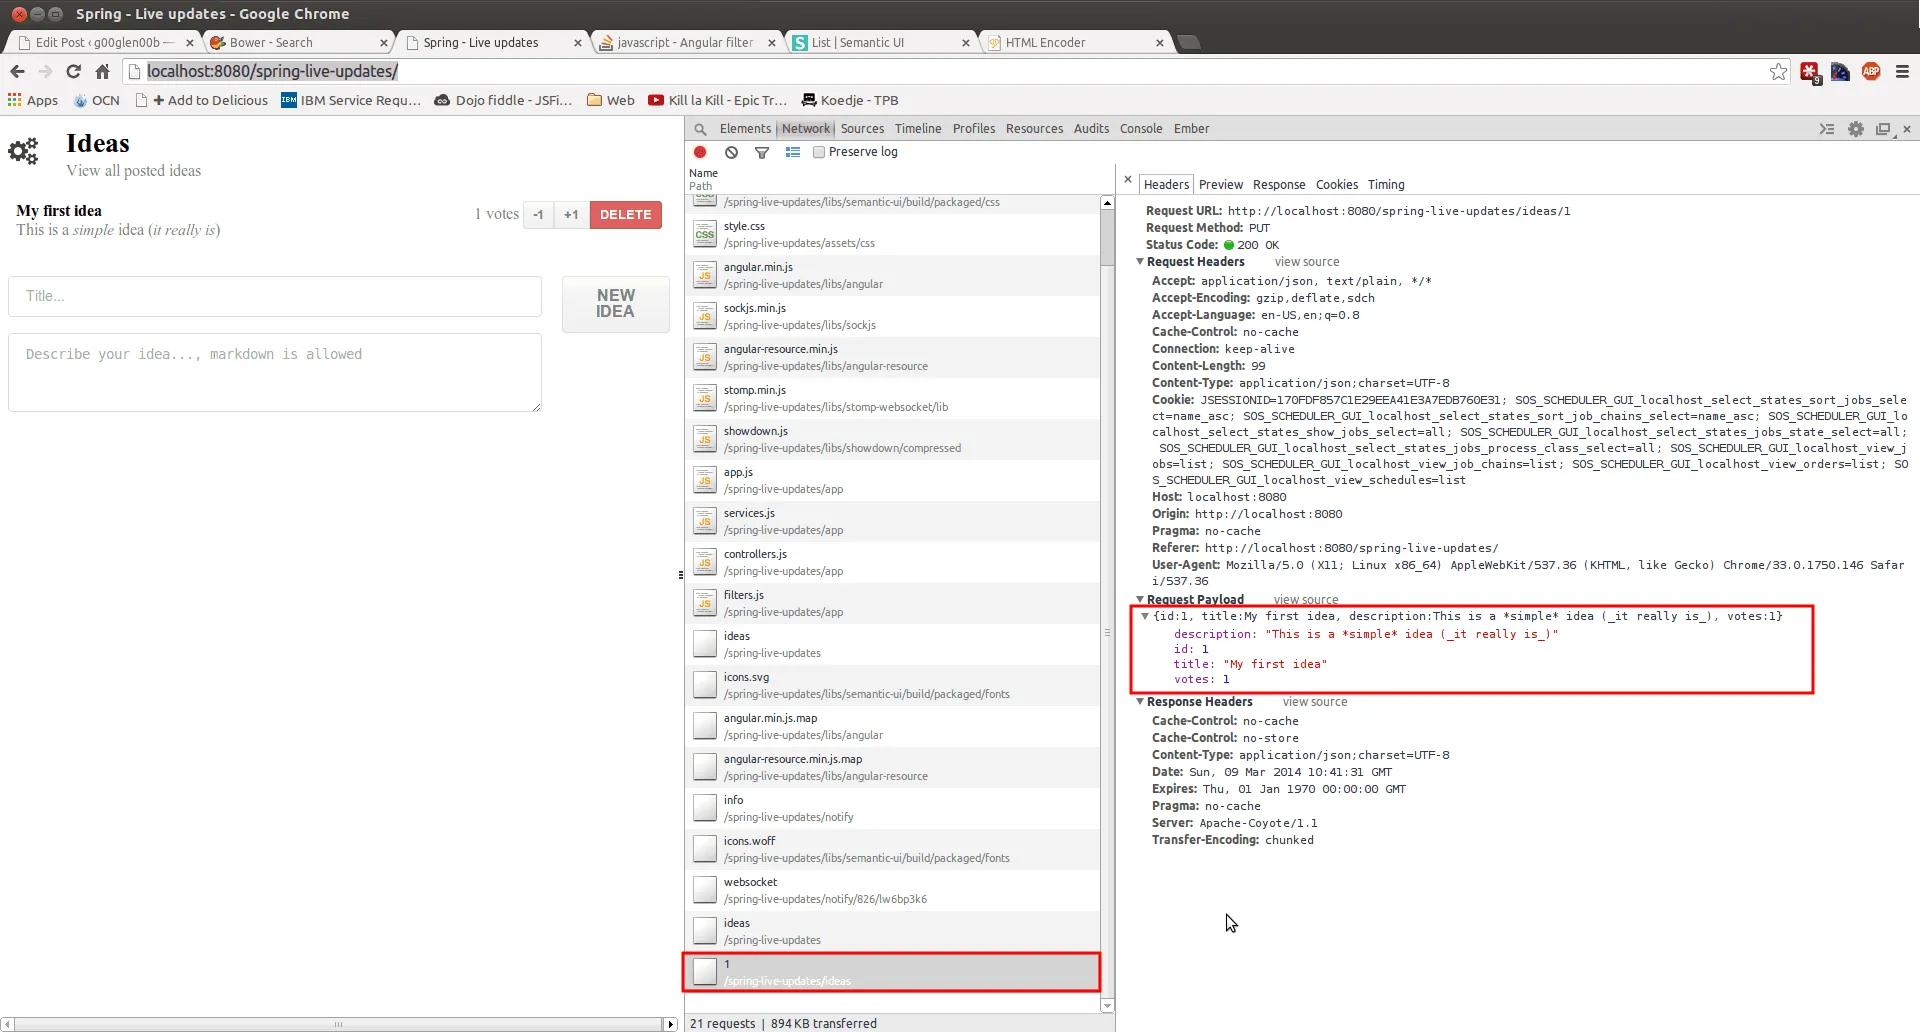Click the filter funnel icon in DevTools
Viewport: 1920px width, 1032px height.
(x=762, y=152)
